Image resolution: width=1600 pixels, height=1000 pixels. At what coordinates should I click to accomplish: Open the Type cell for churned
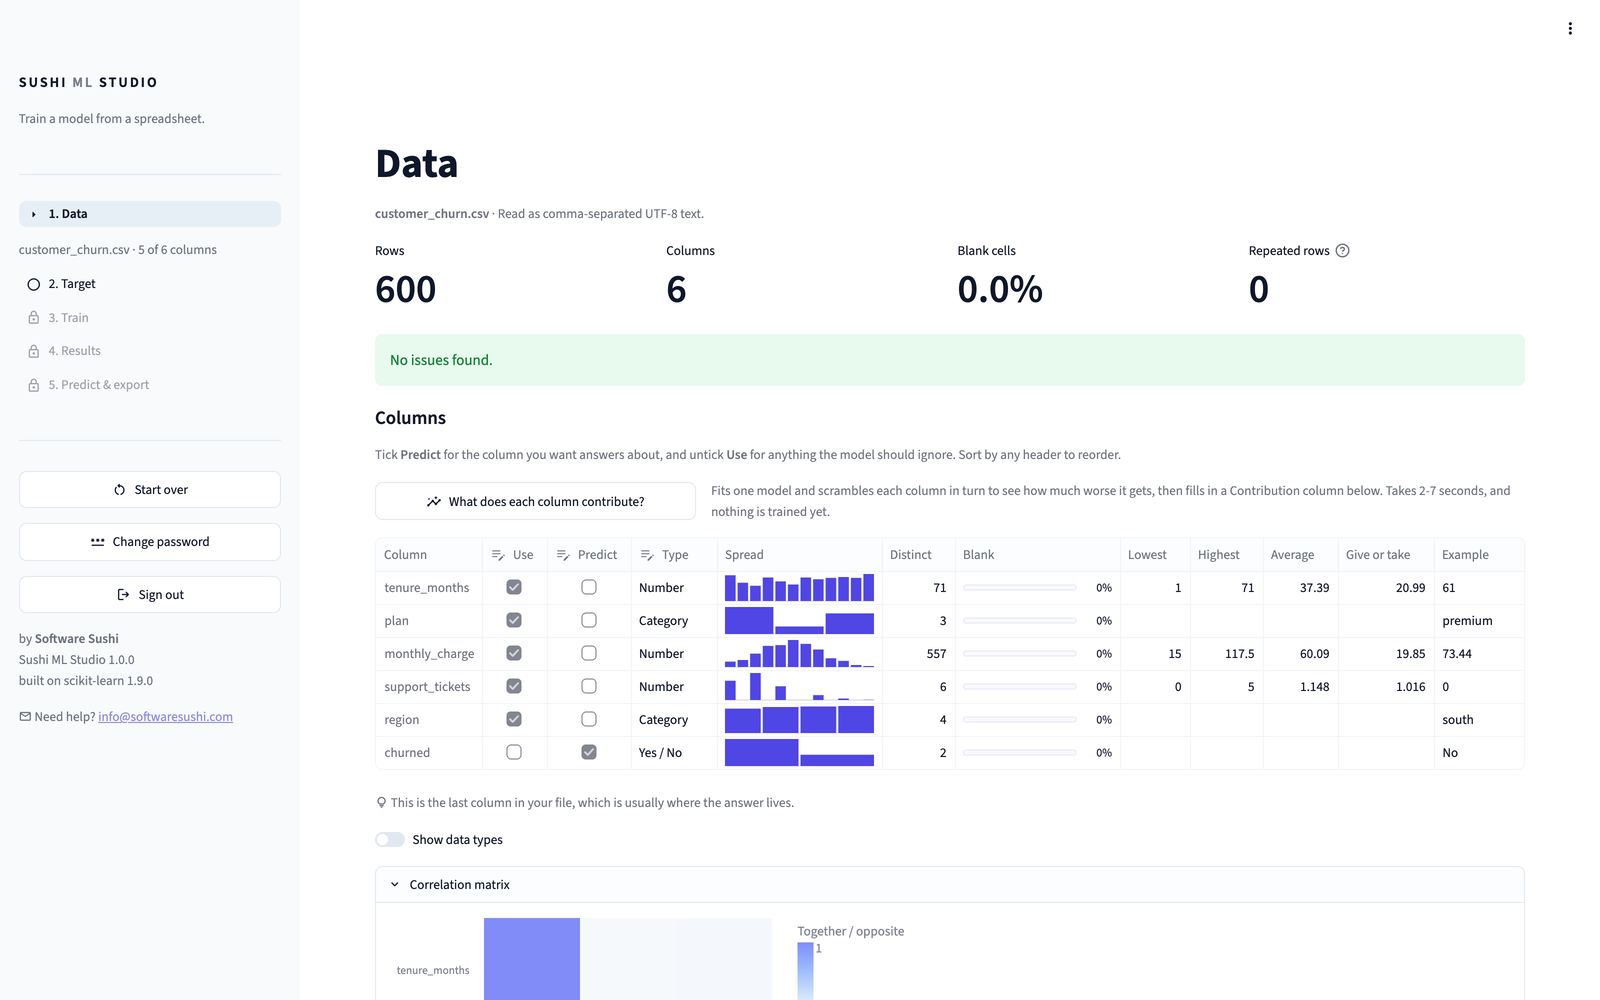[x=675, y=753]
